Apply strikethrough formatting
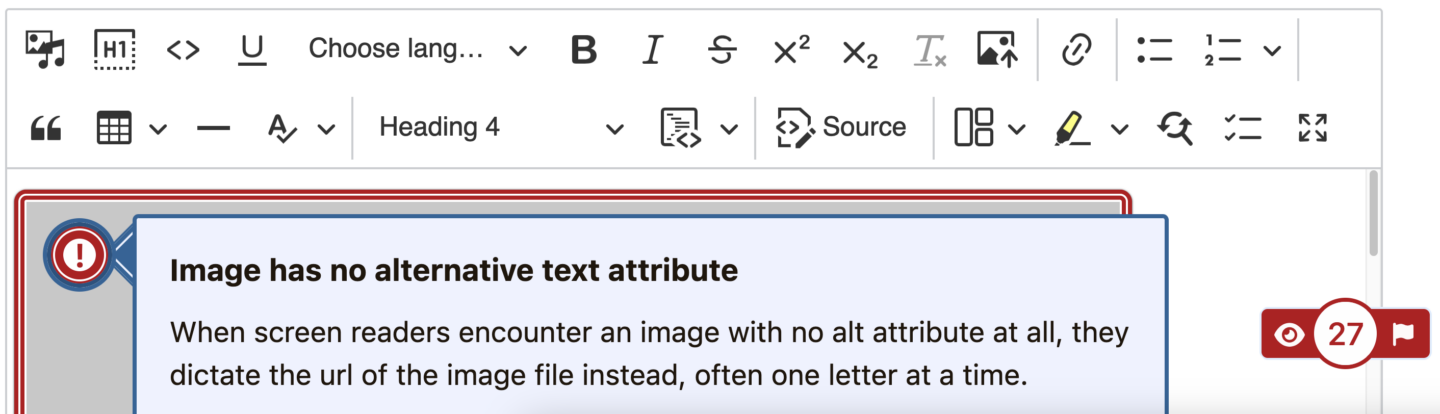The height and width of the screenshot is (414, 1440). (722, 50)
